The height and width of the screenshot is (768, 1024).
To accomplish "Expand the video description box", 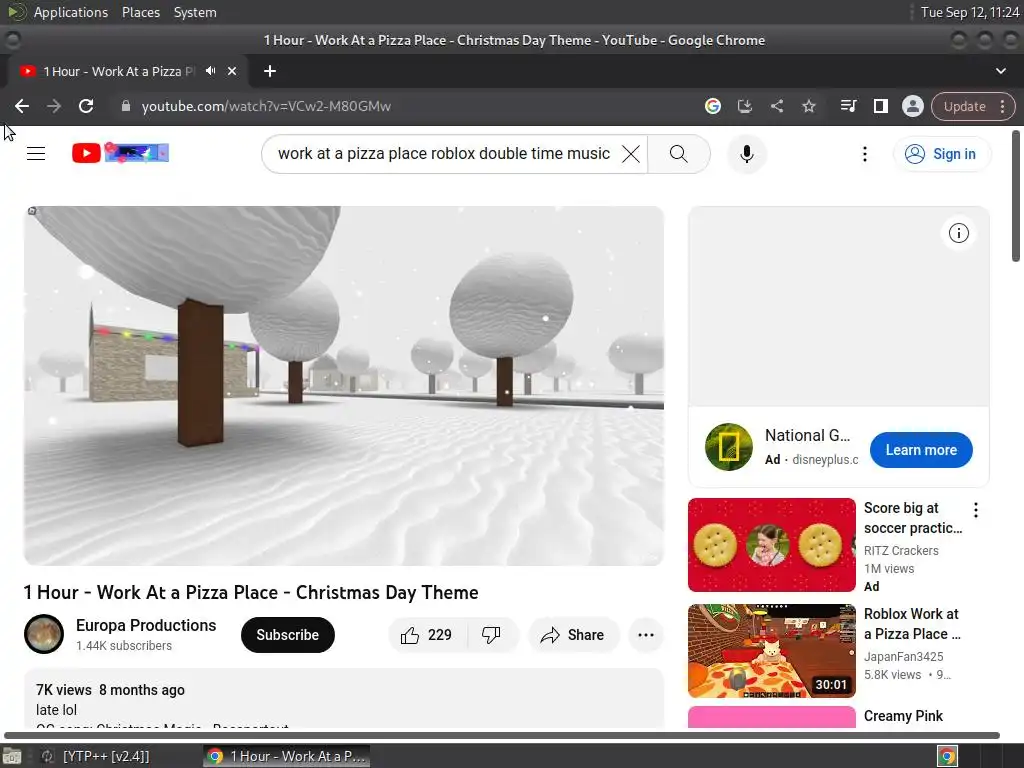I will (344, 699).
